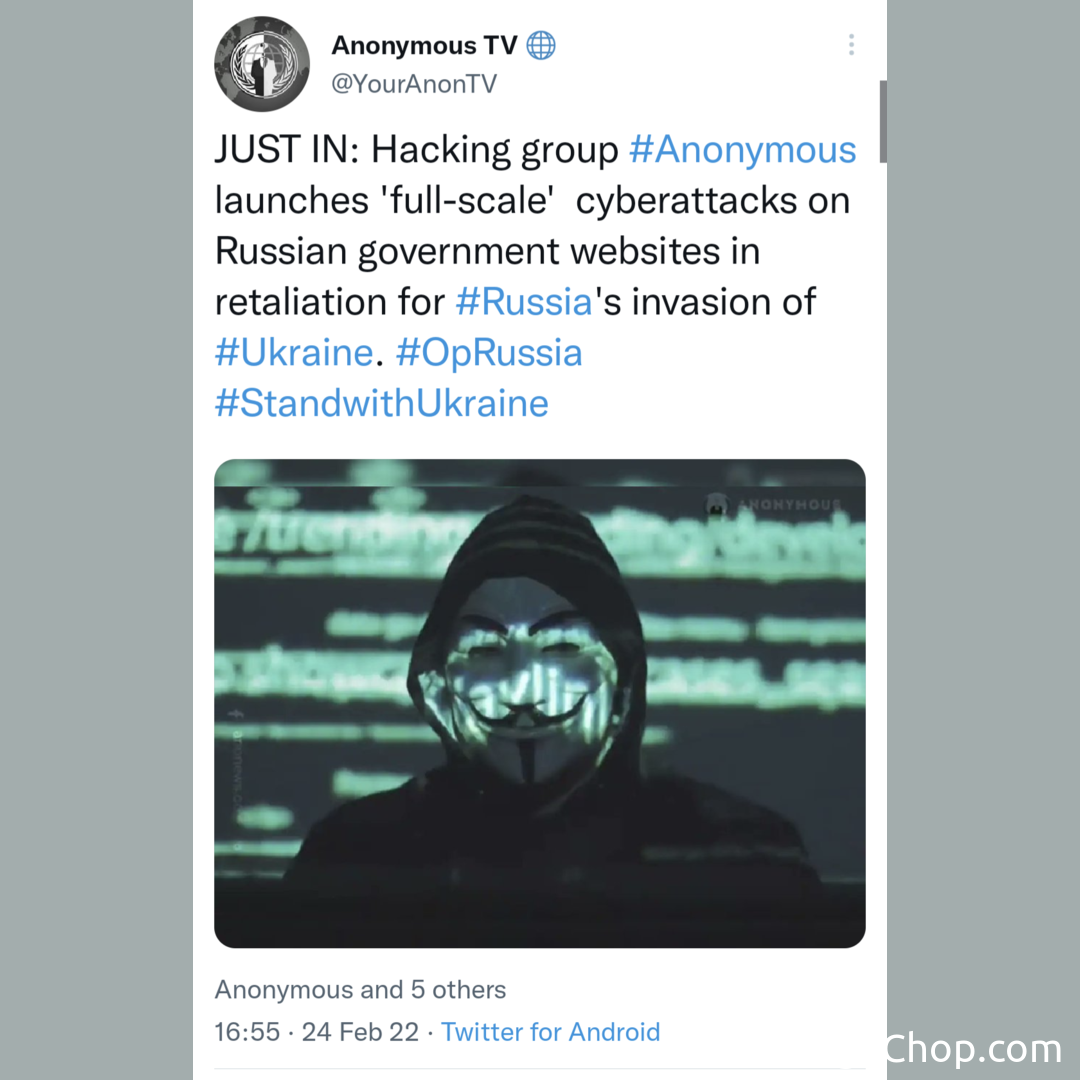Open the Anonymous TV profile avatar
Viewport: 1080px width, 1080px height.
point(262,64)
